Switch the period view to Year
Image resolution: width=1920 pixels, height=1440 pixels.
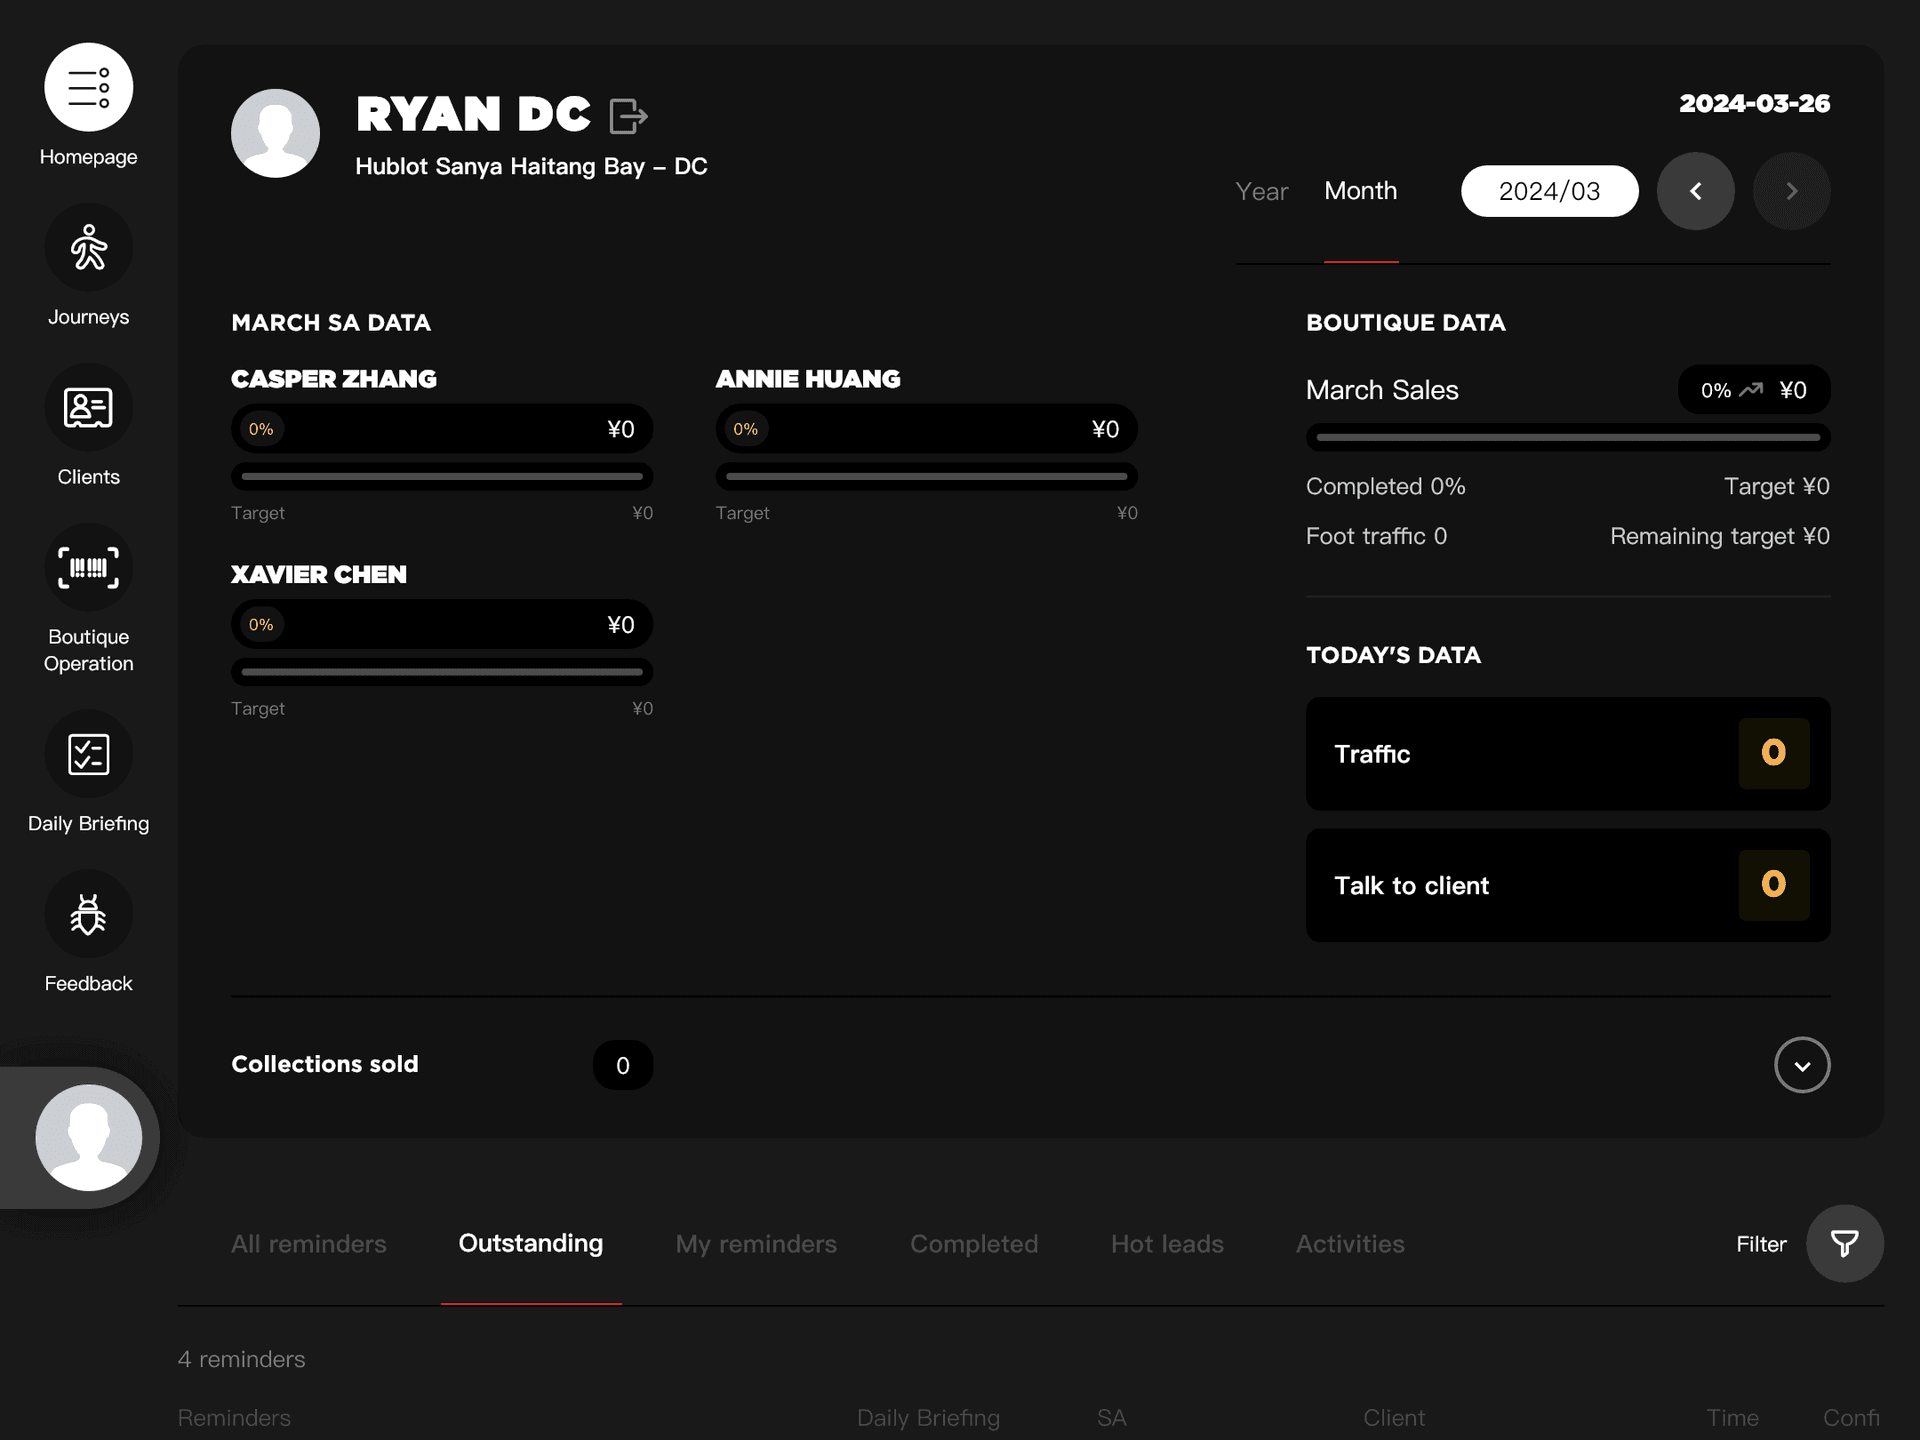click(x=1261, y=191)
